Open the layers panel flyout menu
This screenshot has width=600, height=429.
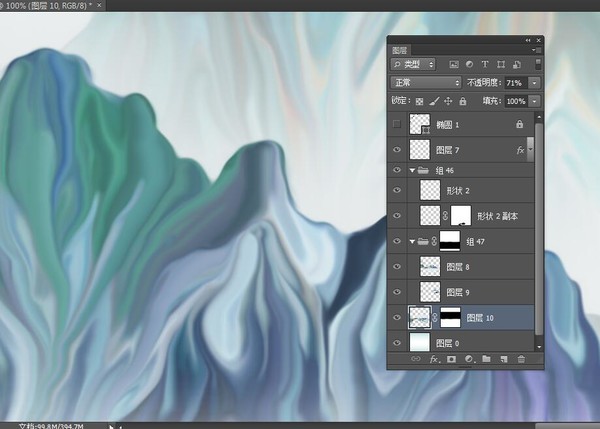[536, 50]
